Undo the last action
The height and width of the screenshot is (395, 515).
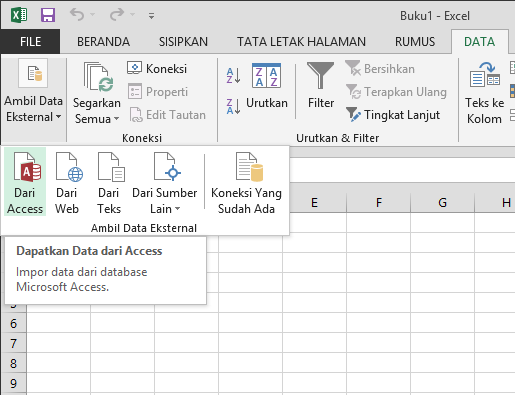(x=77, y=15)
